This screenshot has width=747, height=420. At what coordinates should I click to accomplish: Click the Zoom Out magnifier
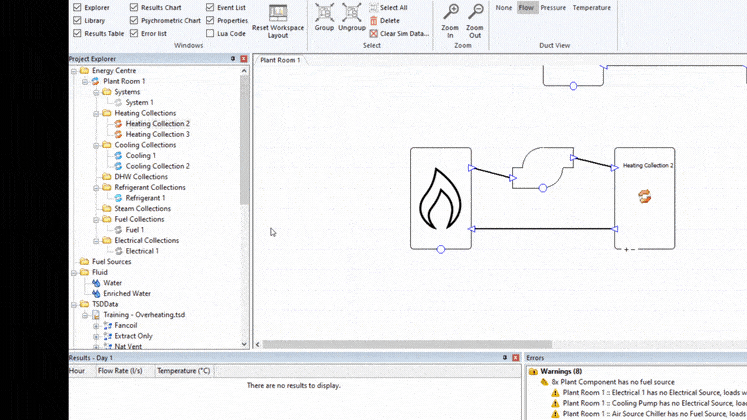pos(475,12)
